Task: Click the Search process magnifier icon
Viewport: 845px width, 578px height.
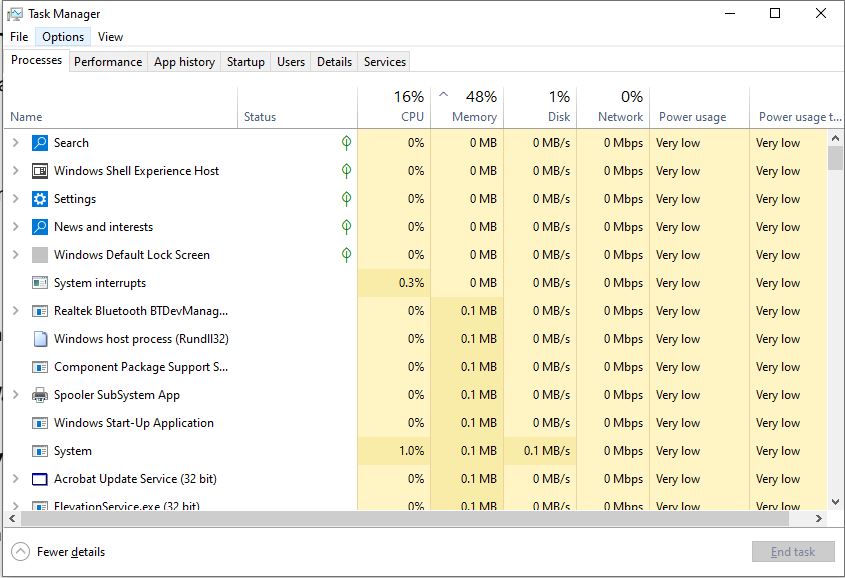Action: 40,143
